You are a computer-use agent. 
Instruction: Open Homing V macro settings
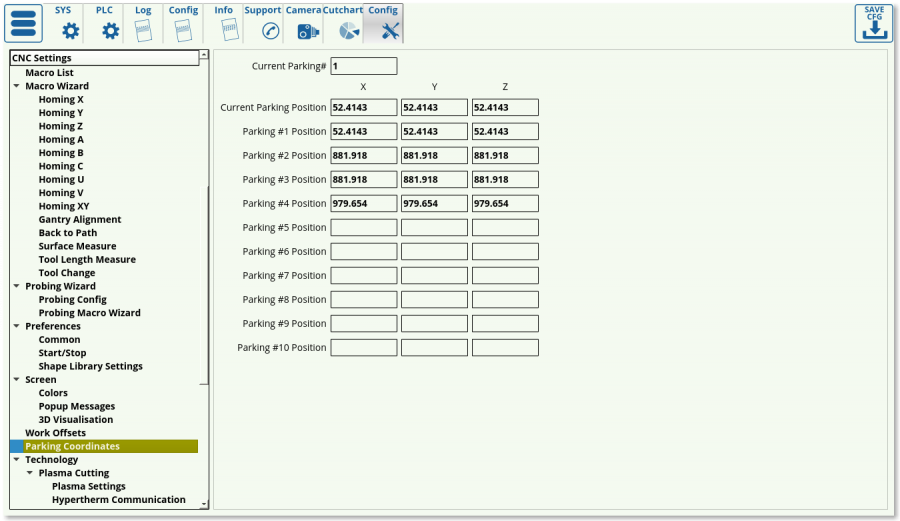tap(61, 193)
